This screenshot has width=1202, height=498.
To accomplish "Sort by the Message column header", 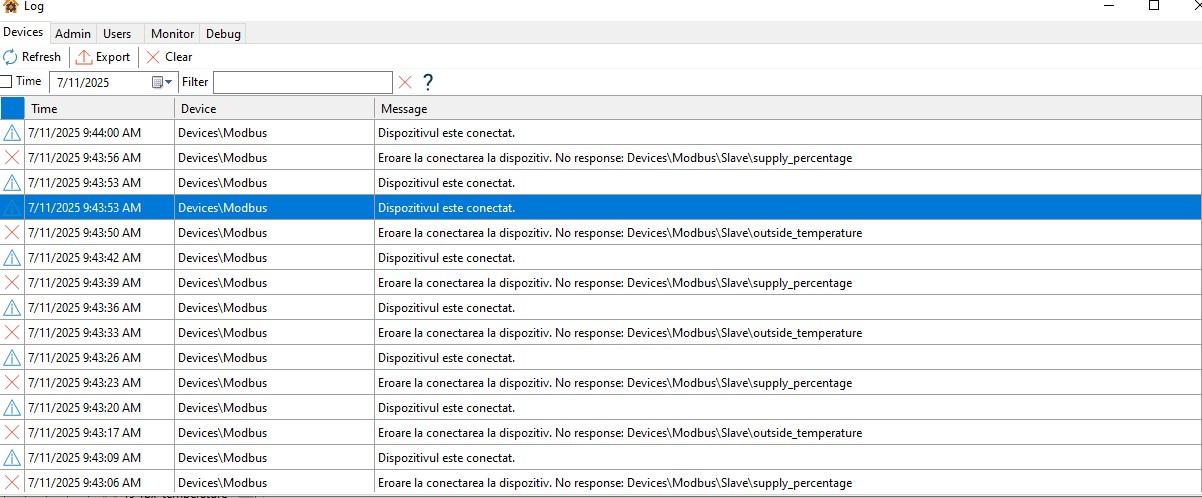I will [x=404, y=108].
